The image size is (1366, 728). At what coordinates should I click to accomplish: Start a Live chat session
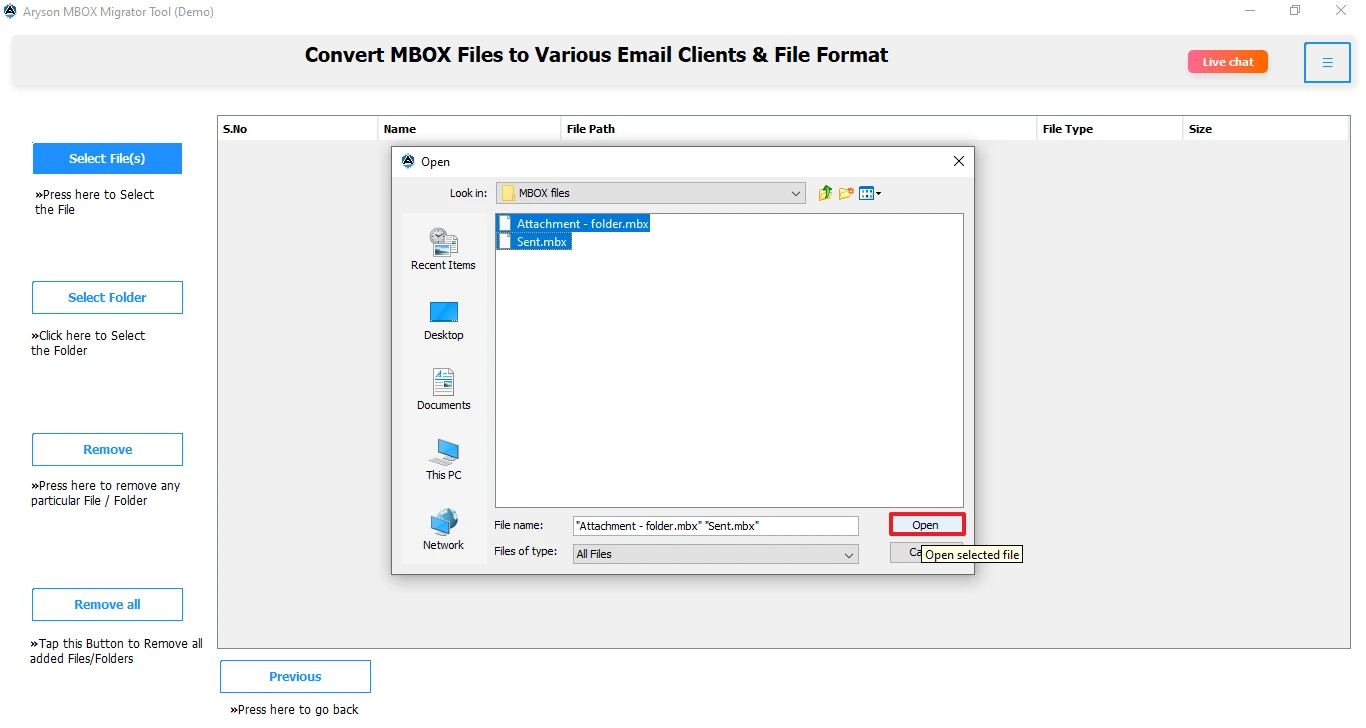point(1228,62)
